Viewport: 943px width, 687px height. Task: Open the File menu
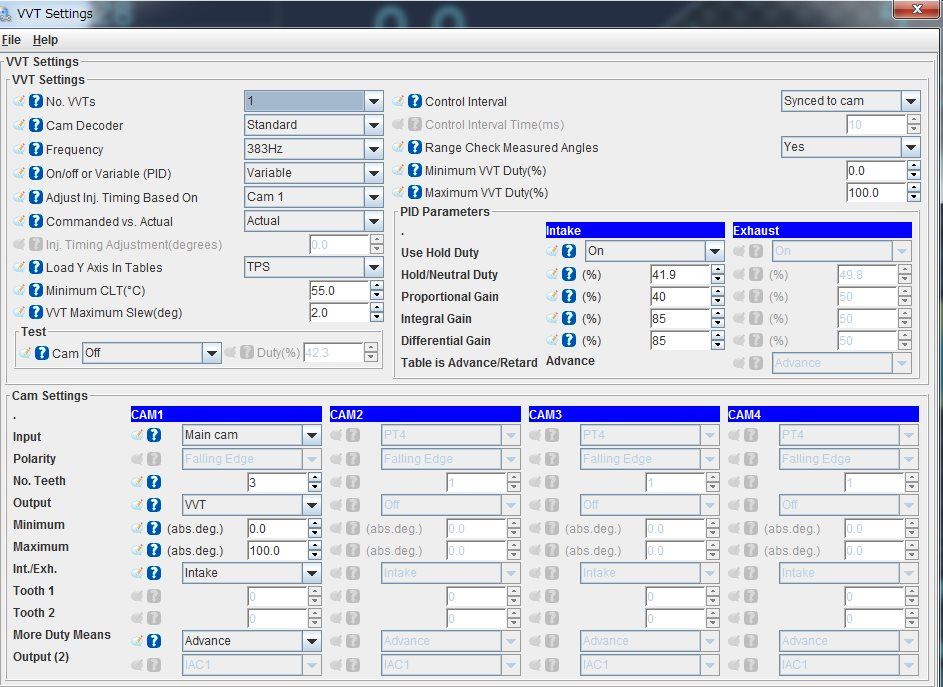tap(11, 40)
